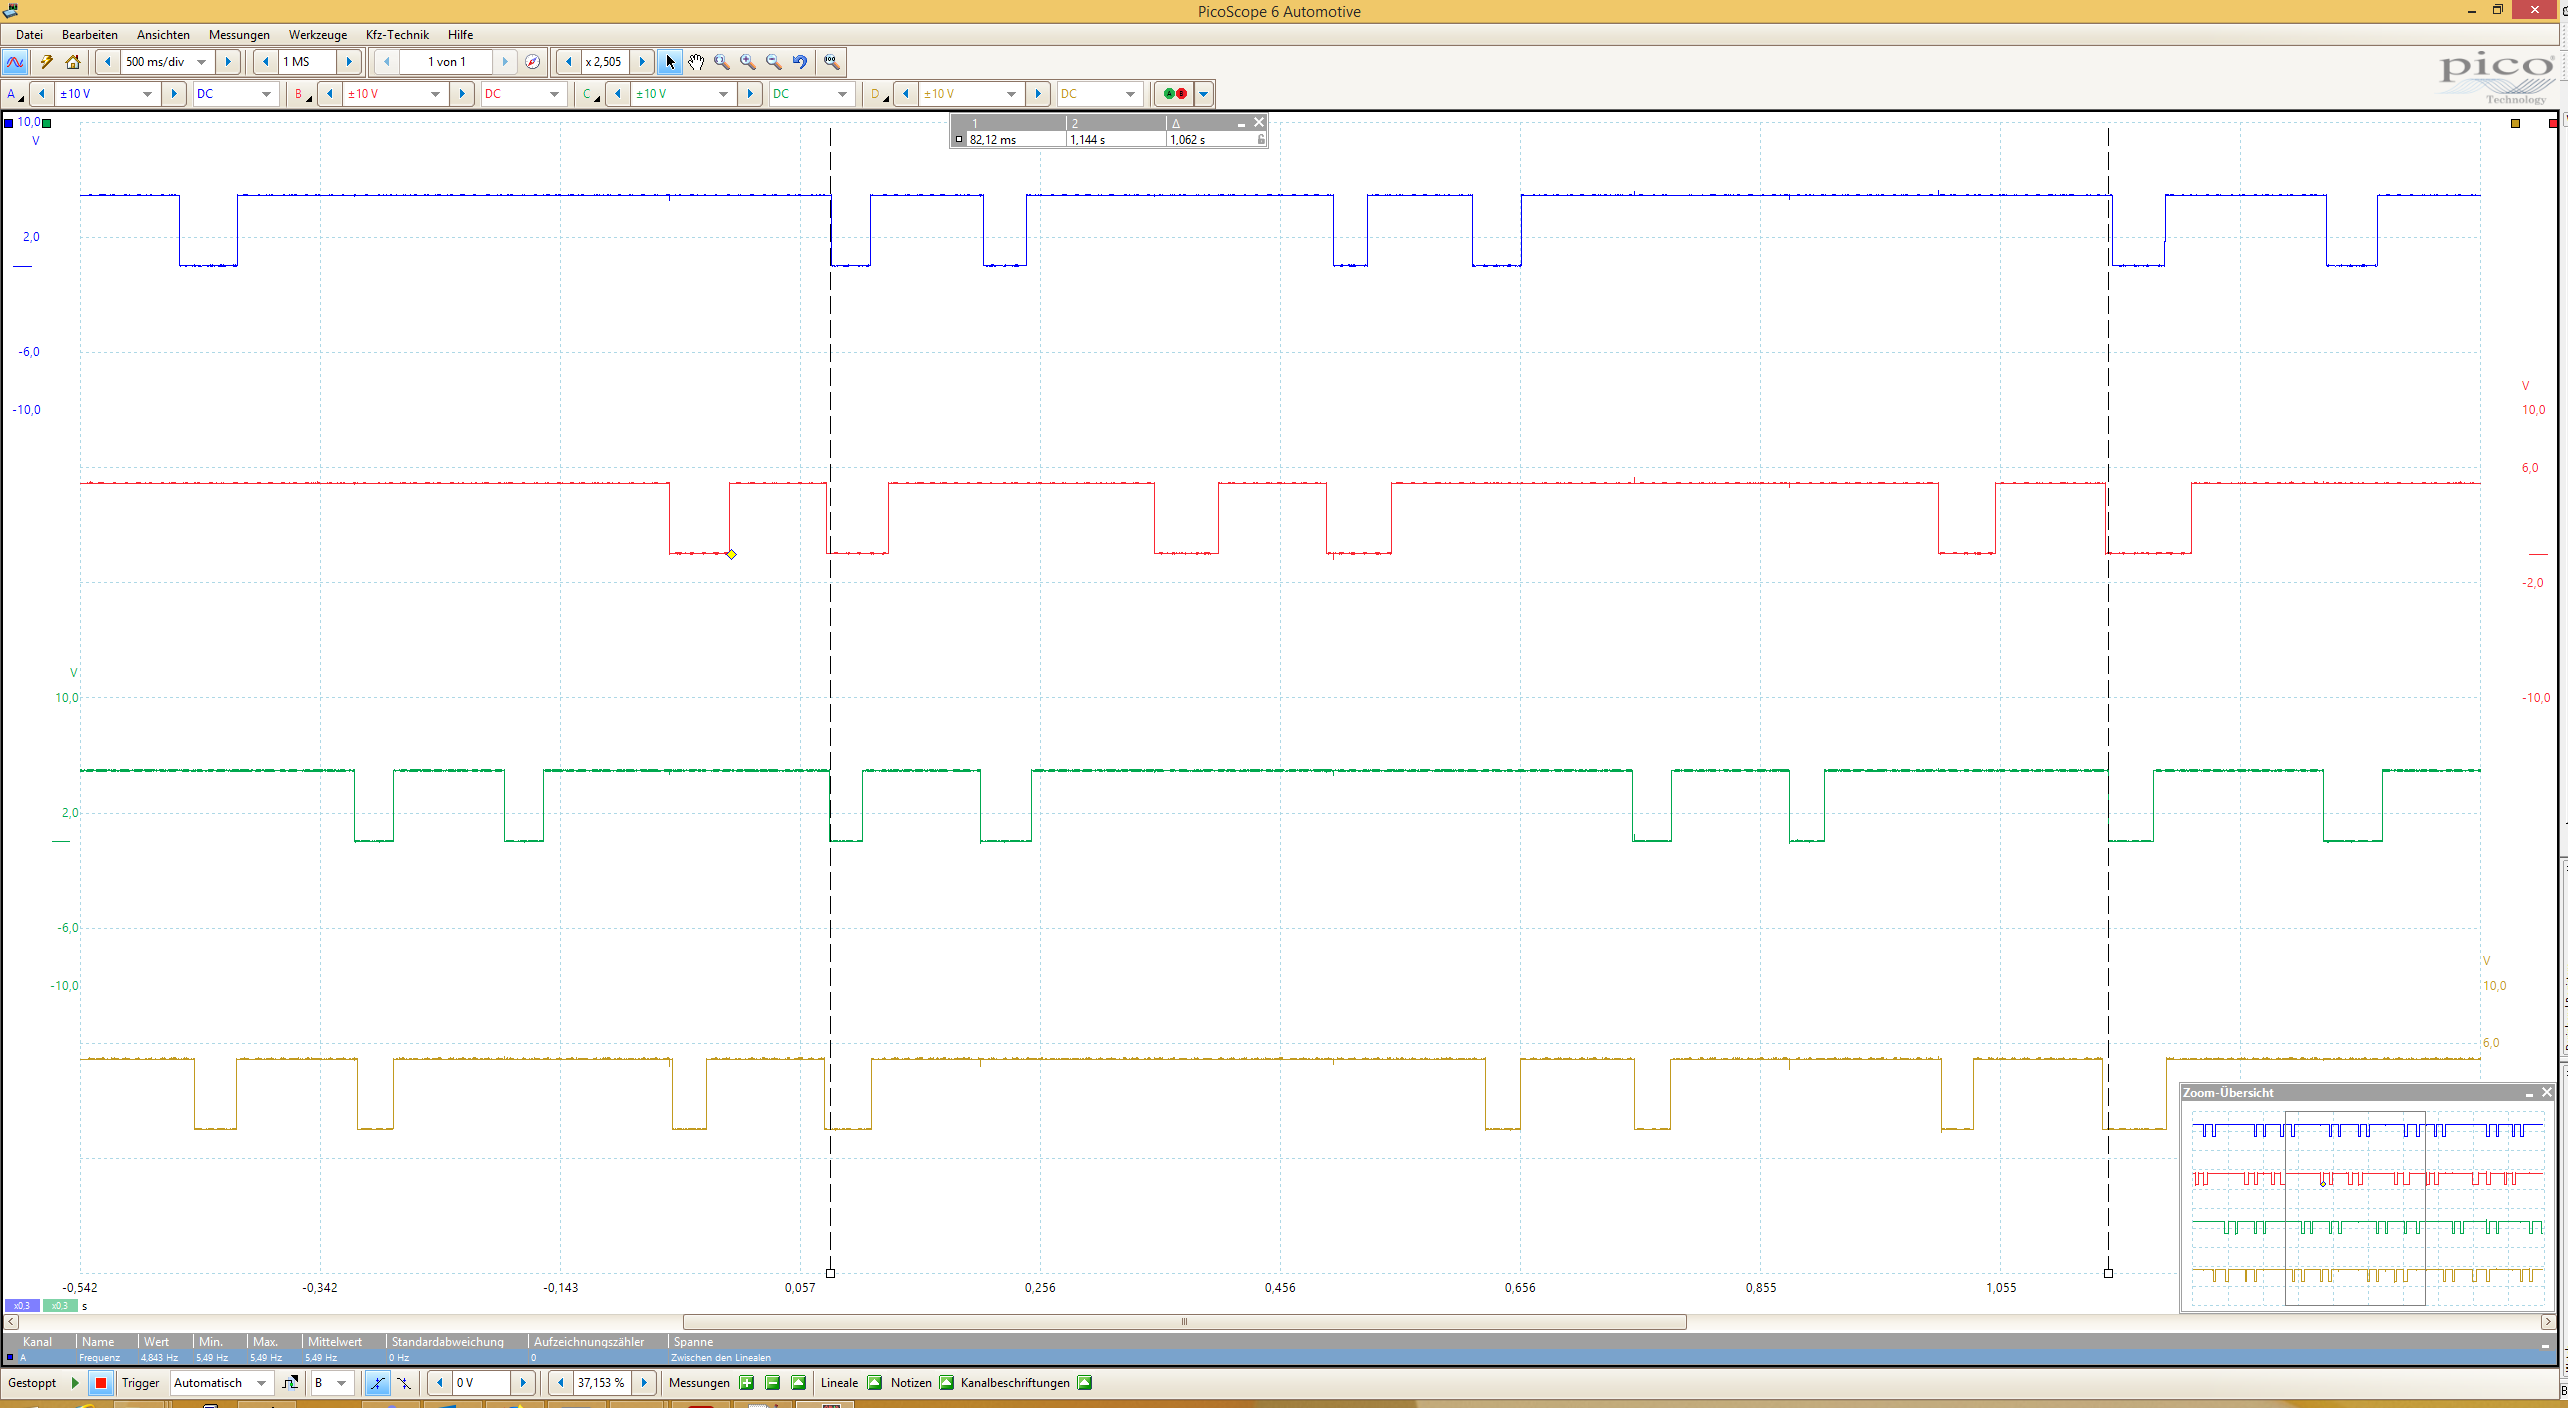
Task: Click the red stop capture button
Action: click(x=100, y=1383)
